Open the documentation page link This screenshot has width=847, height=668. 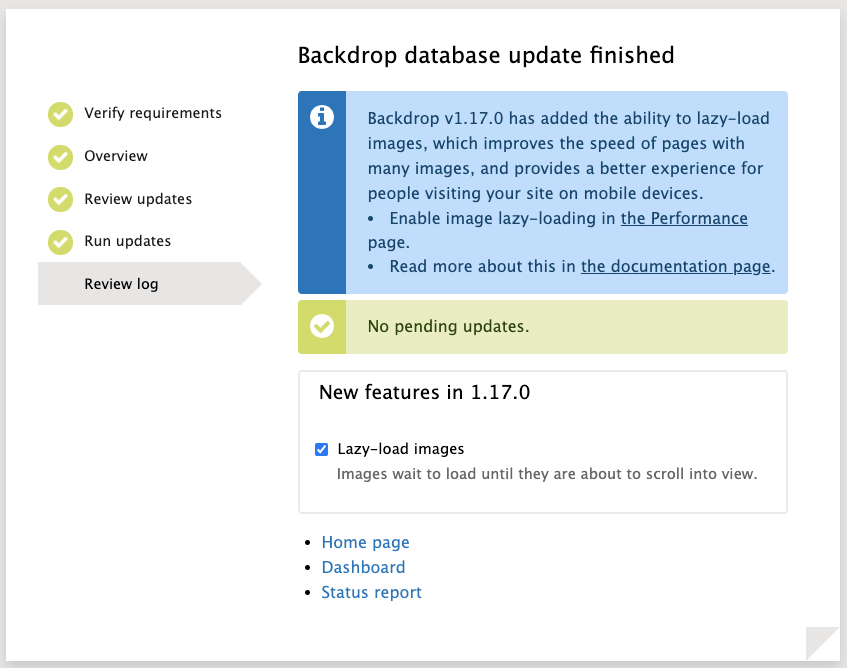(x=675, y=266)
